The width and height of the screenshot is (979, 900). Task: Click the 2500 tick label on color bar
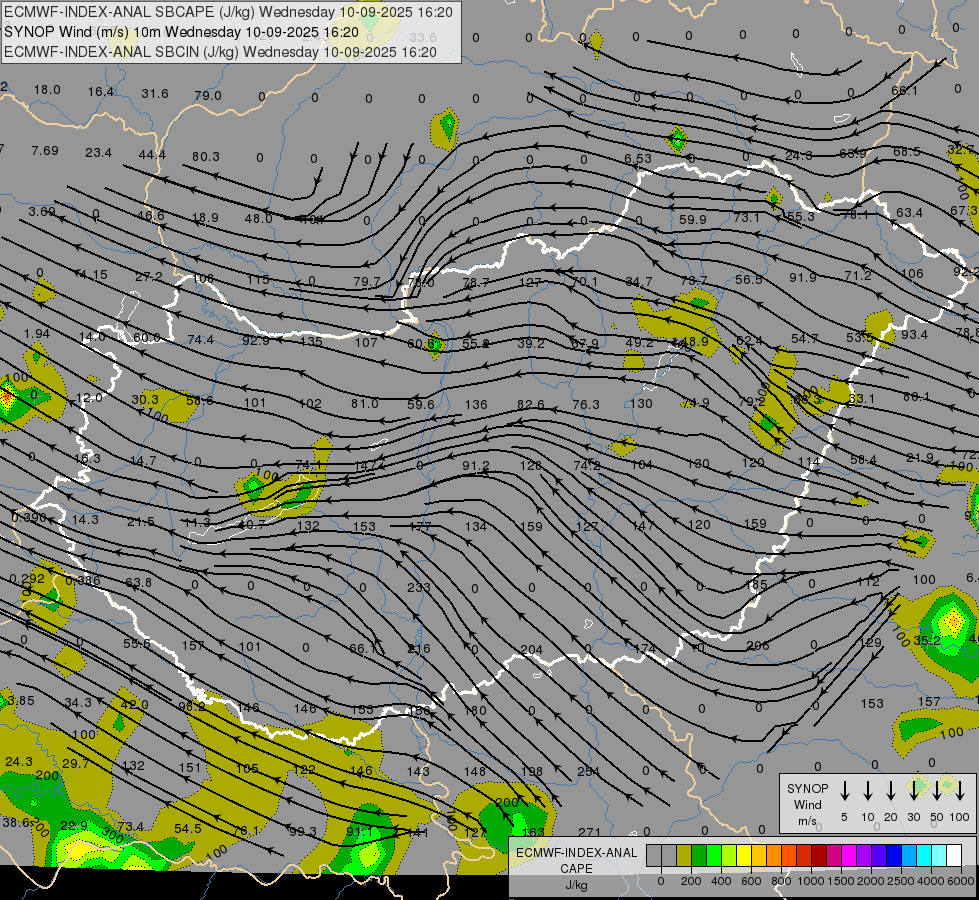click(x=900, y=881)
